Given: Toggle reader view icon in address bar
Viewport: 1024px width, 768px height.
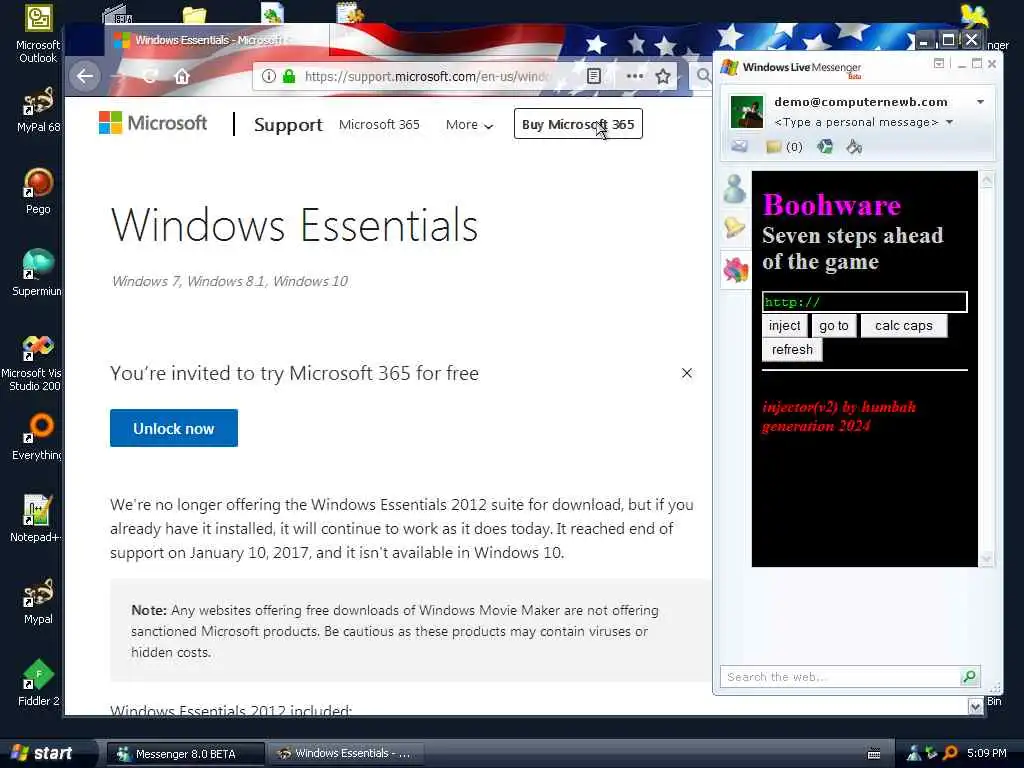Looking at the screenshot, I should click(x=594, y=76).
